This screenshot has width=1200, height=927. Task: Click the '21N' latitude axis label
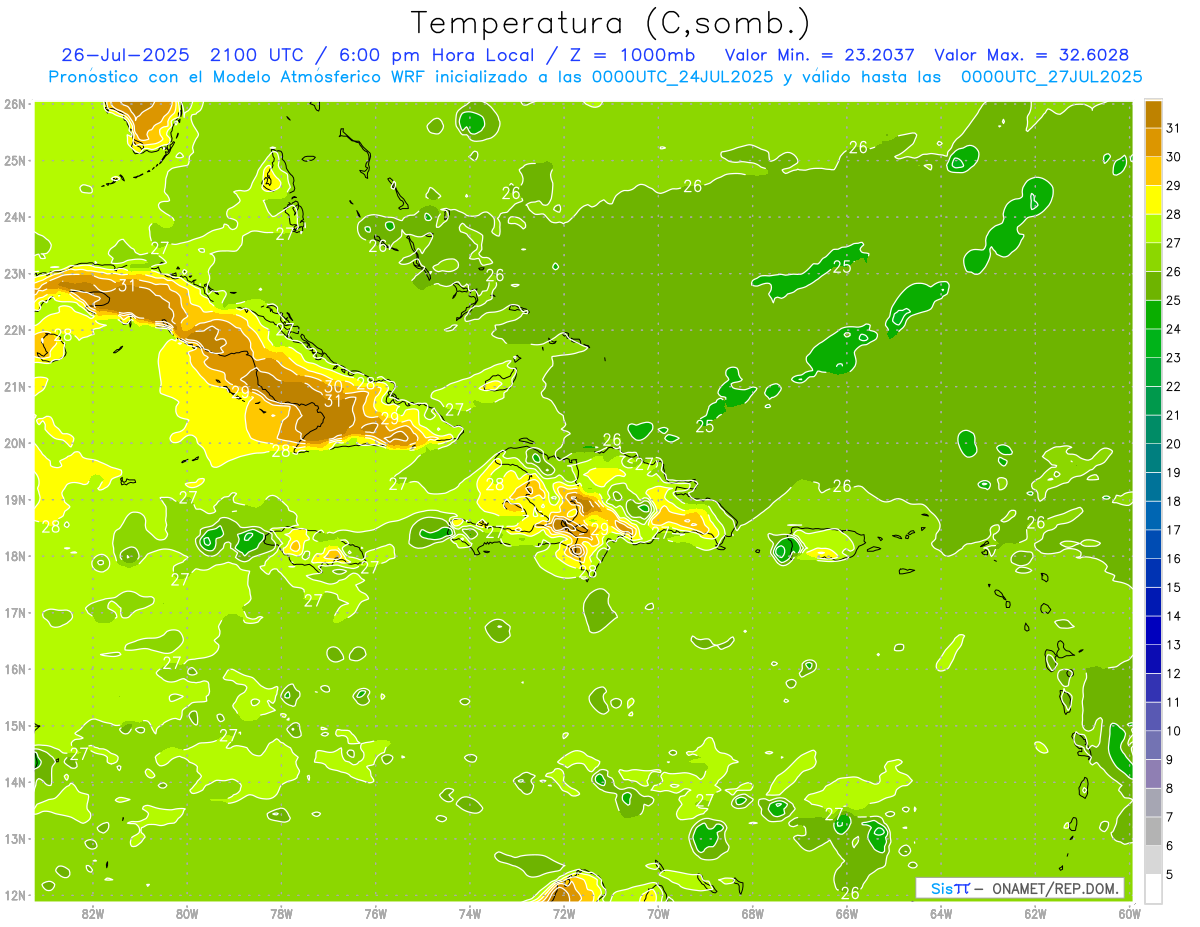tap(14, 386)
